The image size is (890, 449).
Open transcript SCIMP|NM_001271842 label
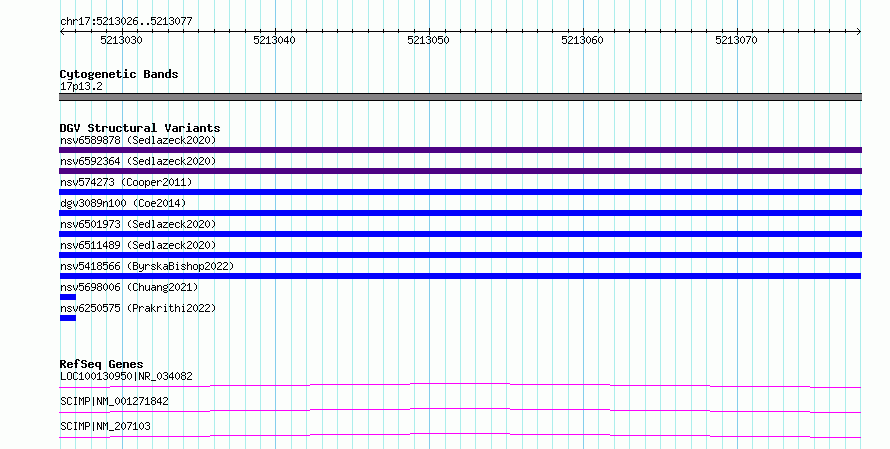[x=114, y=401]
